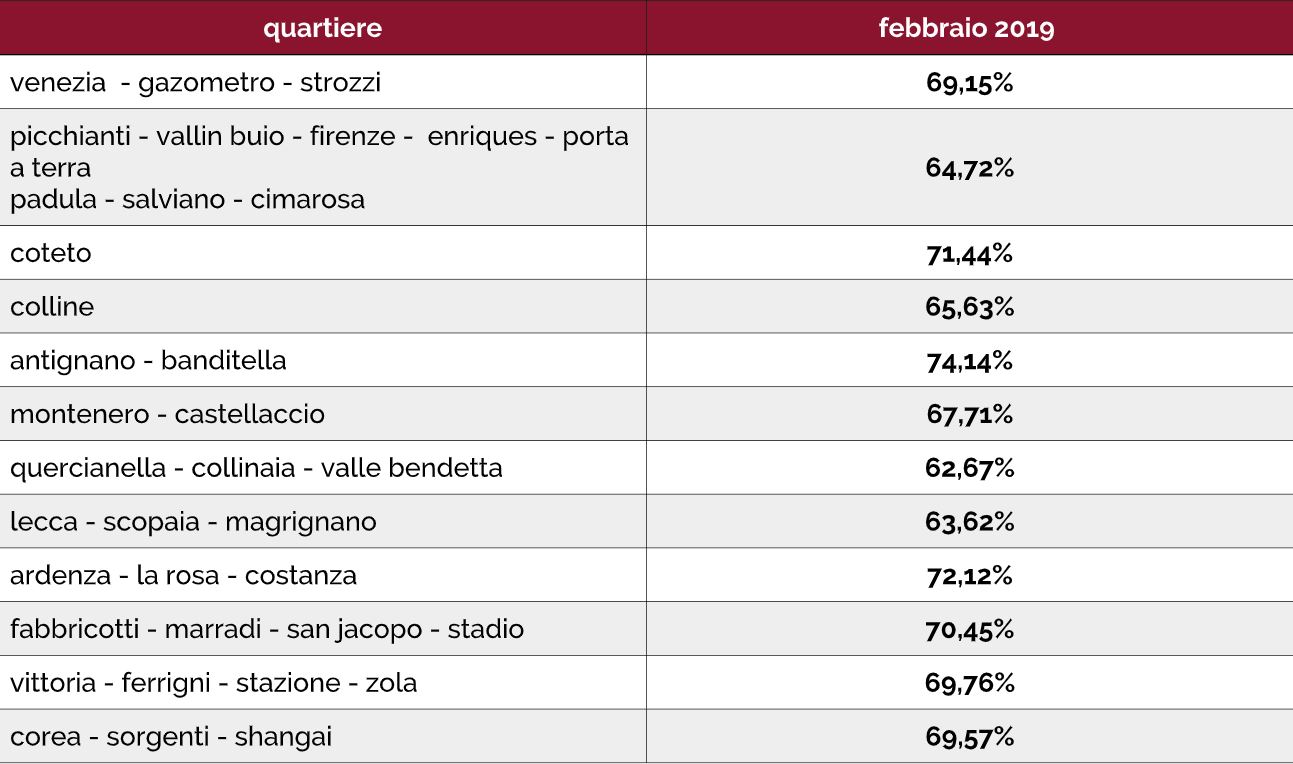
Task: Click the "febbraio 2019" column header
Action: (967, 28)
